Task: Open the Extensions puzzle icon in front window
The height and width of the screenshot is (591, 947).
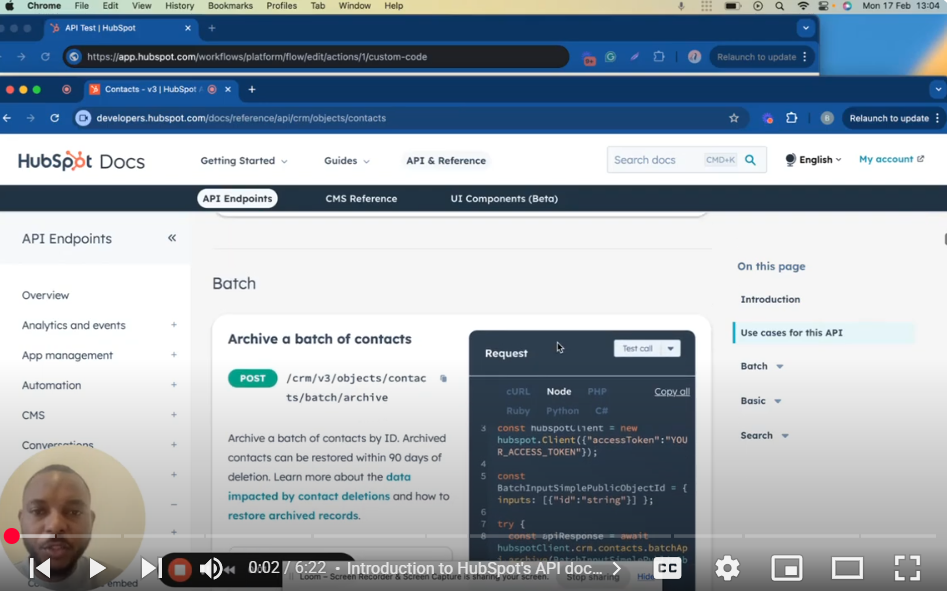Action: click(792, 118)
